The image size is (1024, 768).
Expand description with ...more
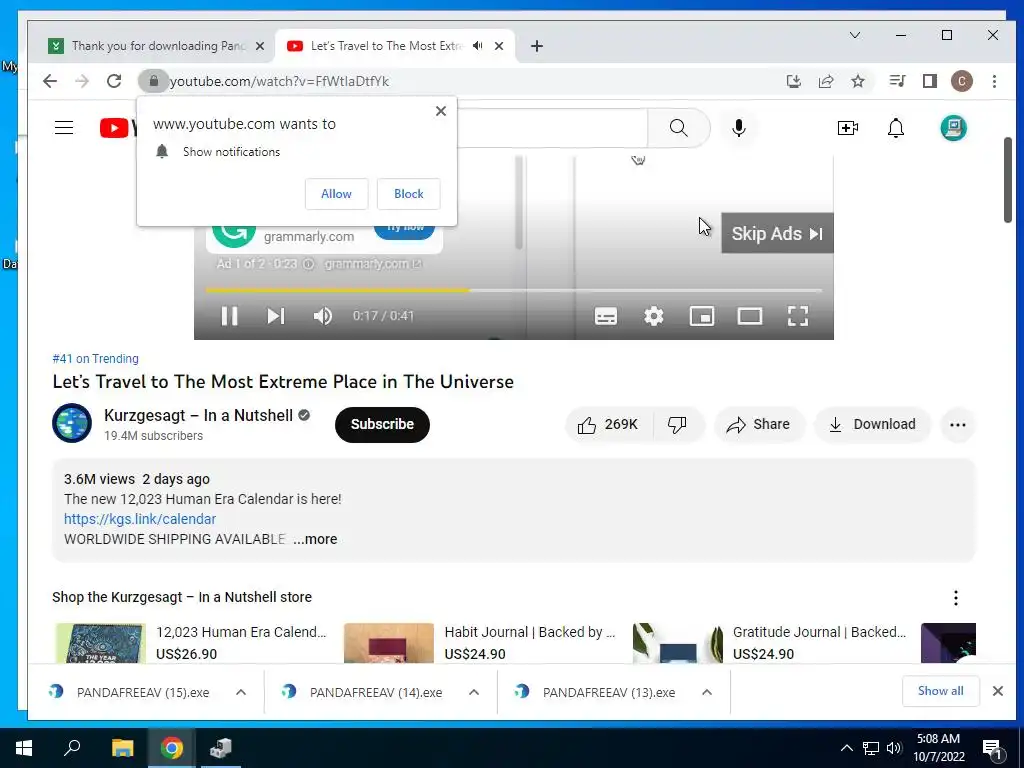click(x=315, y=539)
